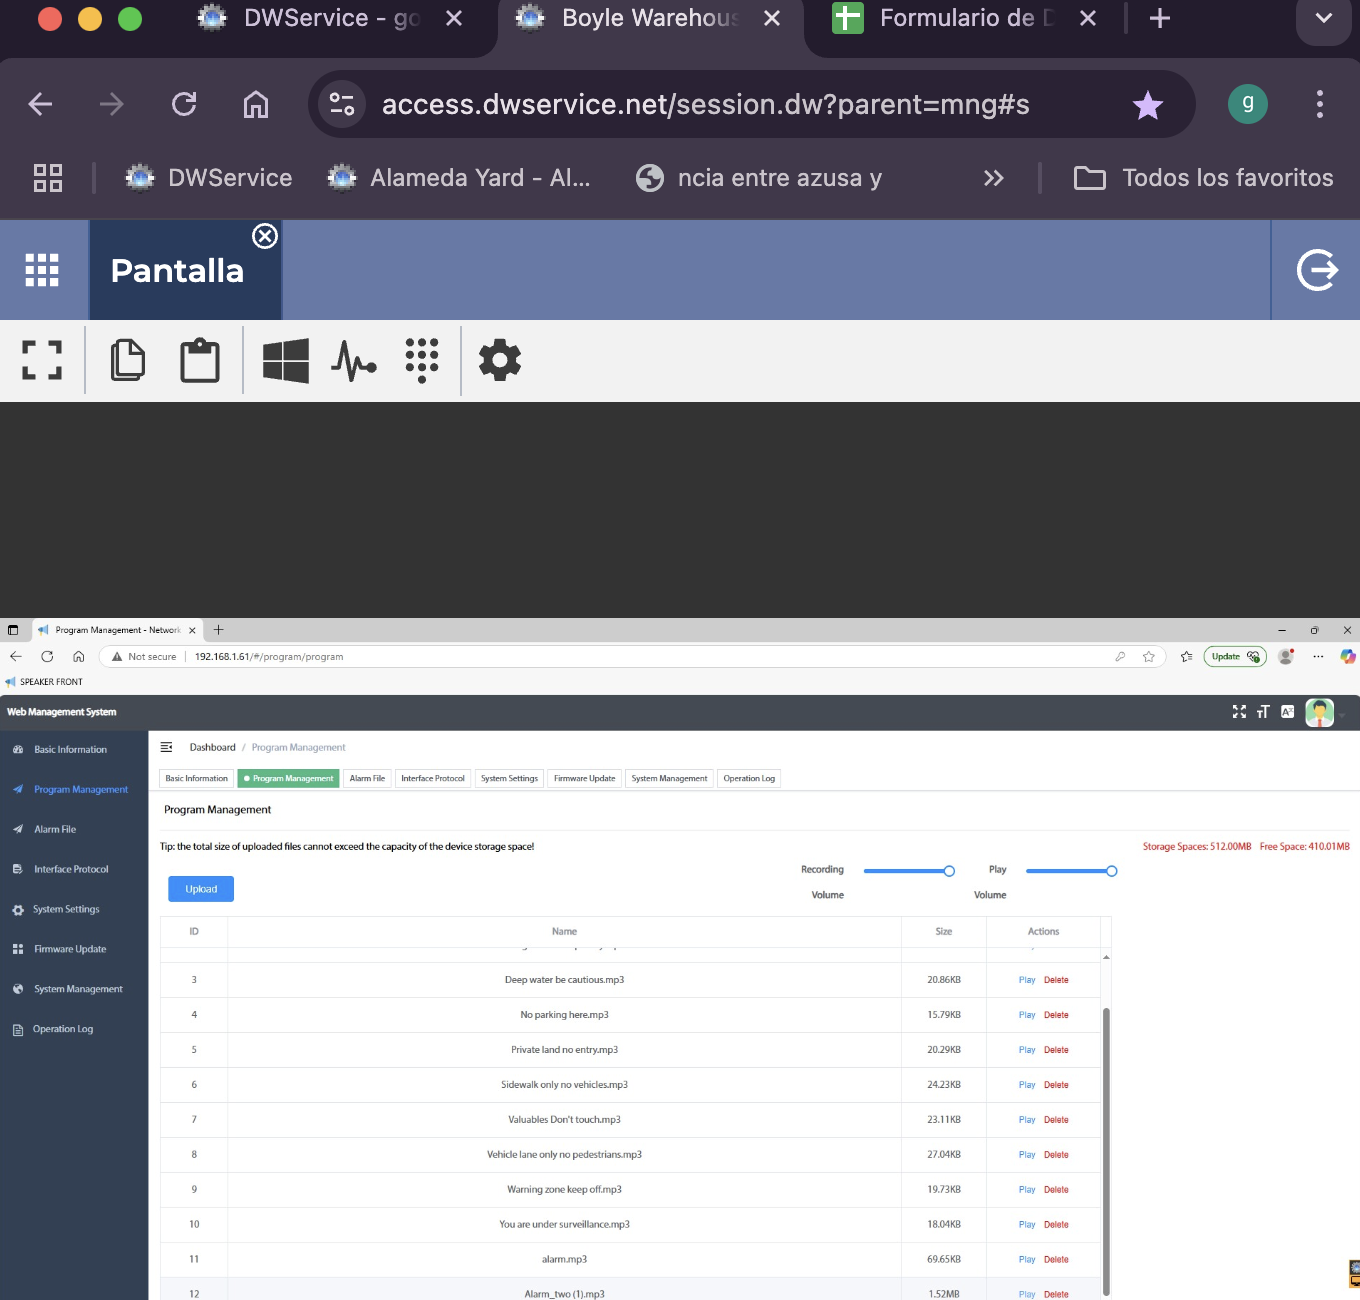Play Warning zone keep off.mp3
This screenshot has height=1300, width=1360.
[1027, 1190]
